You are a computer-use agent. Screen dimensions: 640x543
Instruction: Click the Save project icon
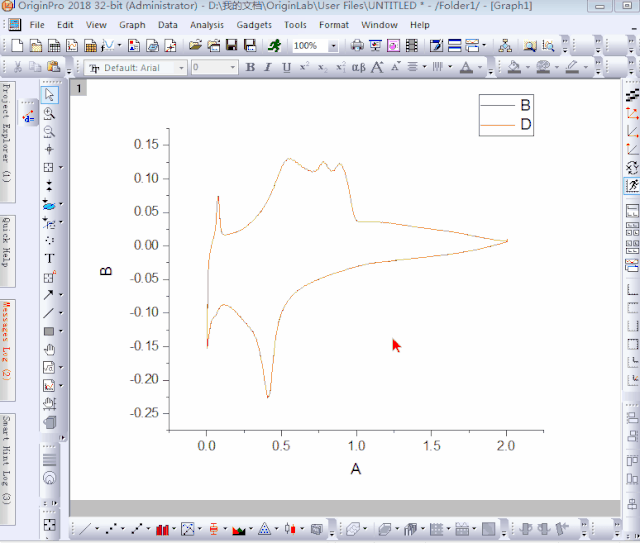coord(232,46)
